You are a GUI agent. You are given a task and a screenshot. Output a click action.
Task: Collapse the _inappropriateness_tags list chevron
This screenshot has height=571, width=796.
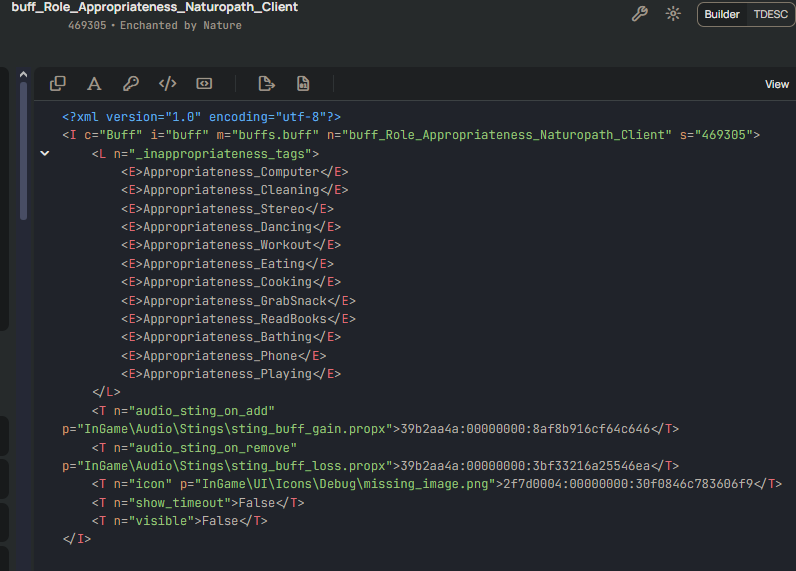pos(44,154)
